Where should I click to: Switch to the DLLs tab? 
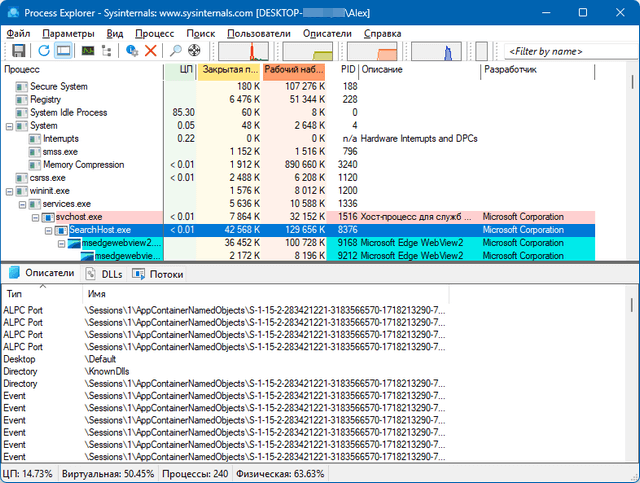click(104, 274)
